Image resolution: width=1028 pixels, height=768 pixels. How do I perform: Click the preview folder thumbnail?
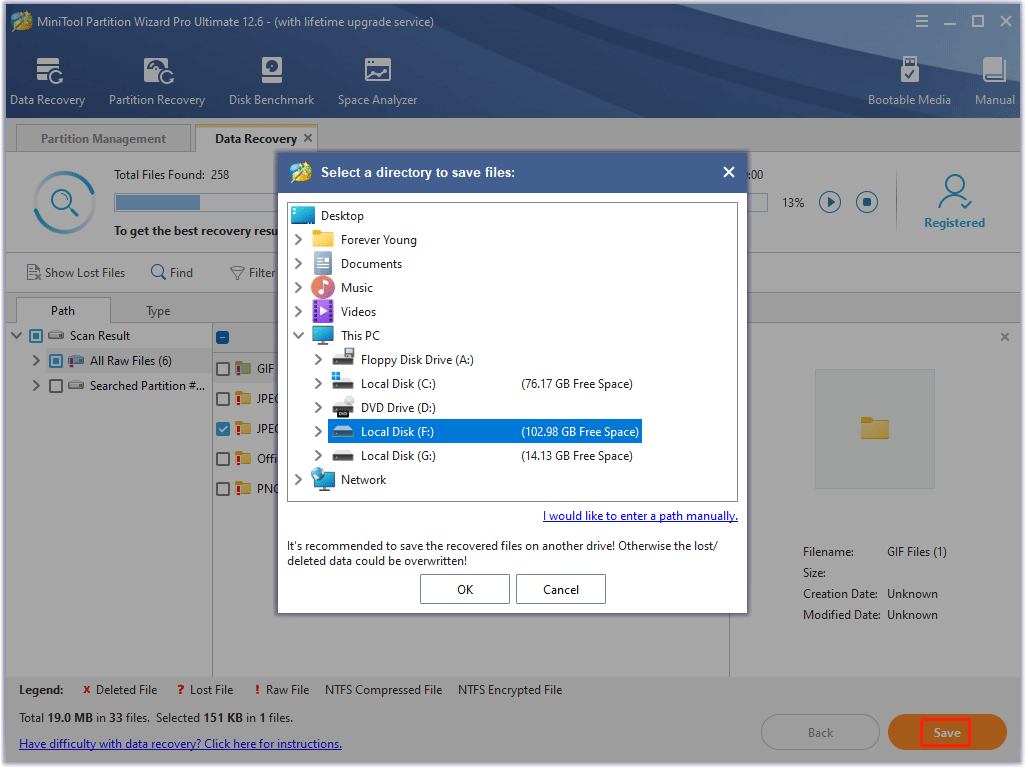pyautogui.click(x=875, y=429)
